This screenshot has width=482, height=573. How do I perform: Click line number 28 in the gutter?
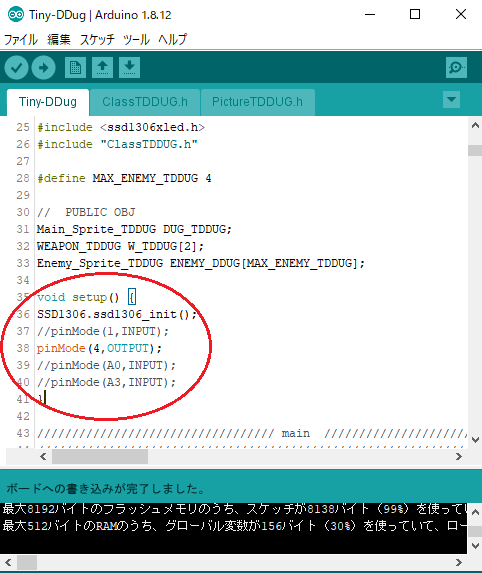[x=23, y=178]
